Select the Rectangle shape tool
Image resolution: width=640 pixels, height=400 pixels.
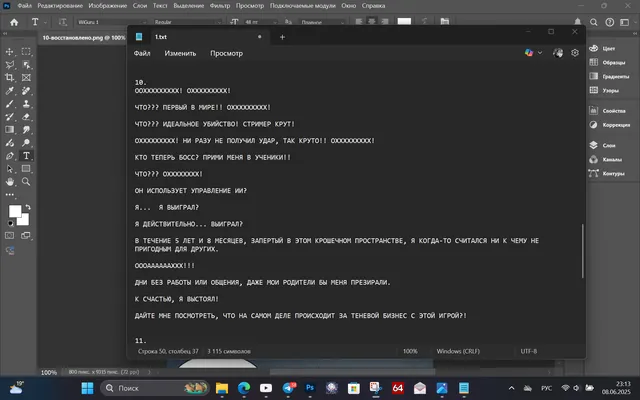[x=26, y=169]
